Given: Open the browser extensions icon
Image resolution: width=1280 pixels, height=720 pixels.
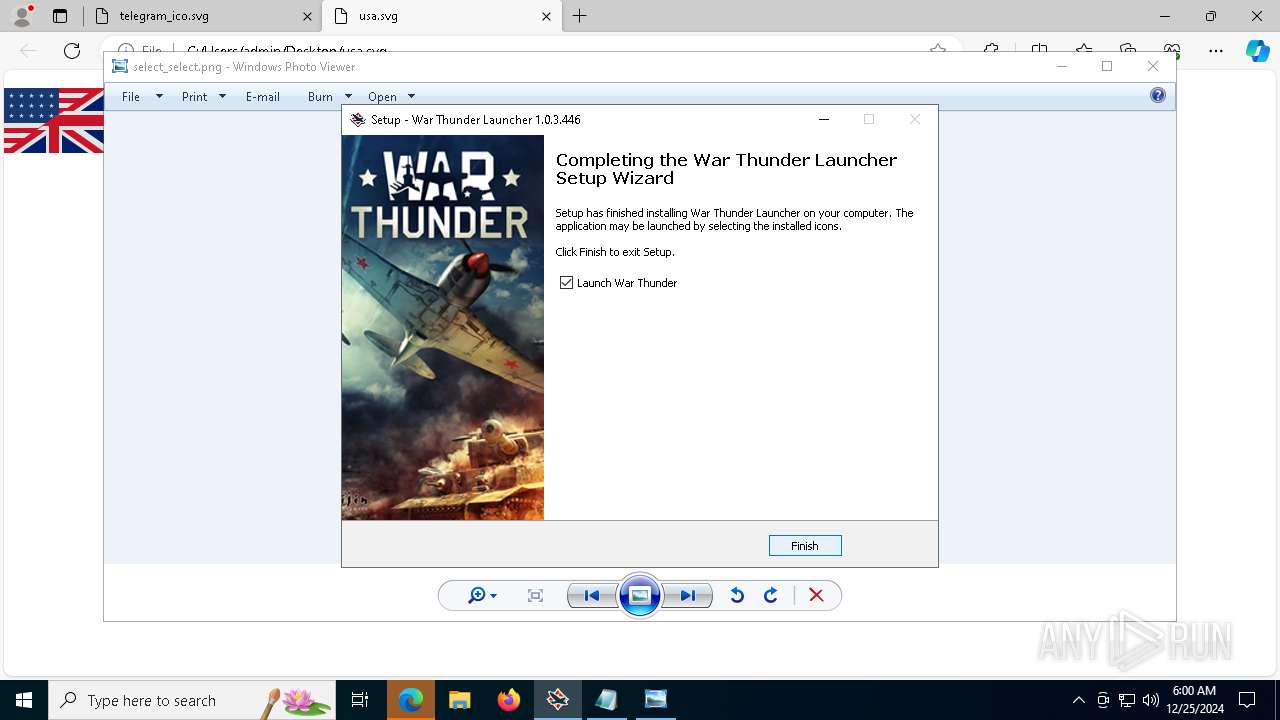Looking at the screenshot, I should (991, 49).
